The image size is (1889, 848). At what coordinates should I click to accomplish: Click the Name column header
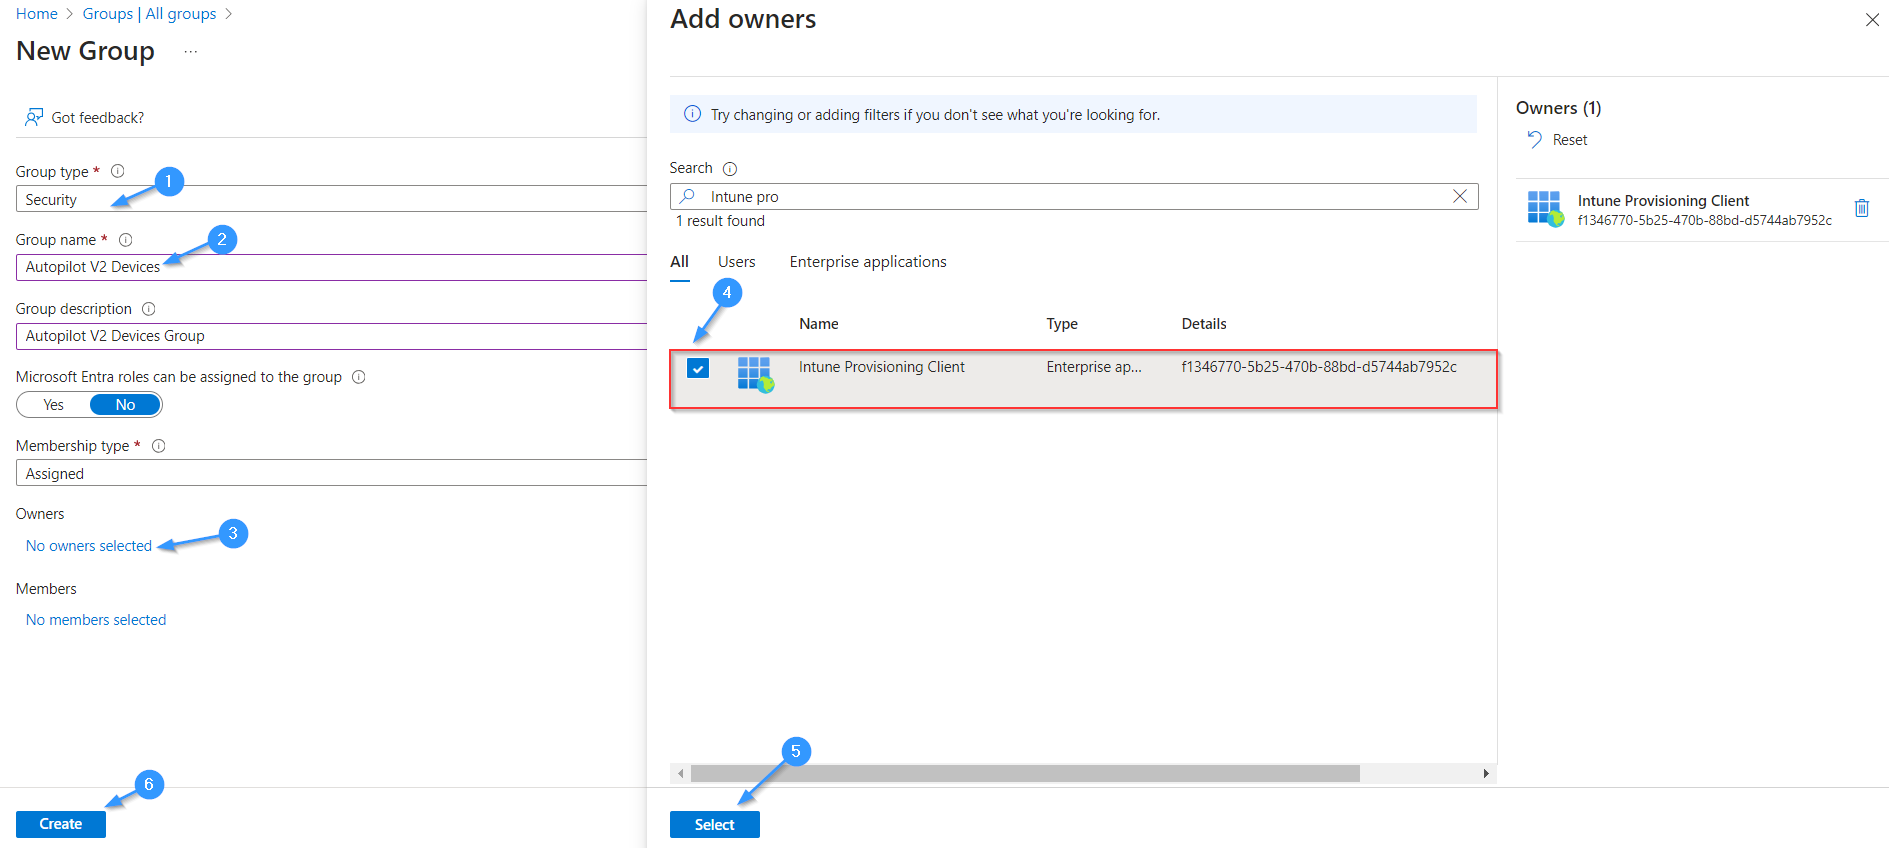coord(819,324)
